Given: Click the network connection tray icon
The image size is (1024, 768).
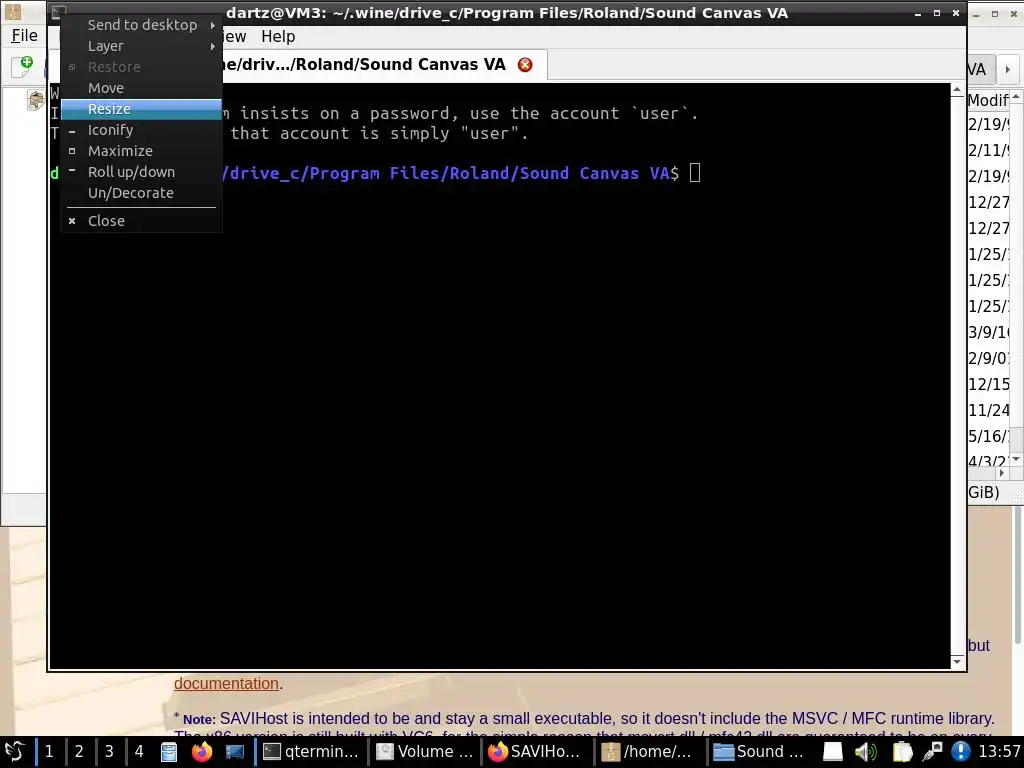Looking at the screenshot, I should pyautogui.click(x=932, y=752).
